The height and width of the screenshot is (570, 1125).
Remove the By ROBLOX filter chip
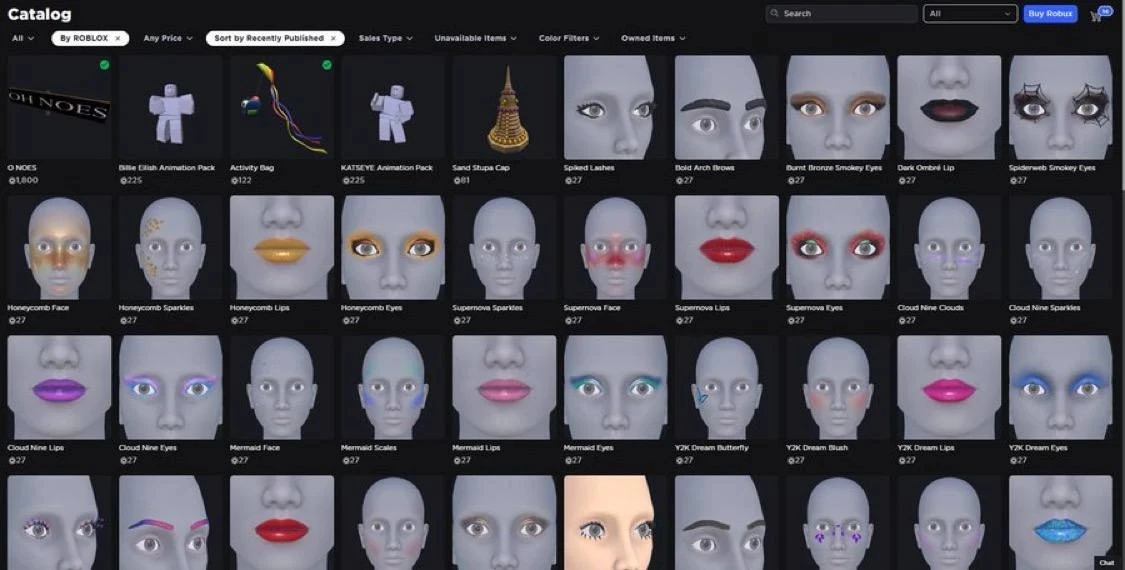118,38
